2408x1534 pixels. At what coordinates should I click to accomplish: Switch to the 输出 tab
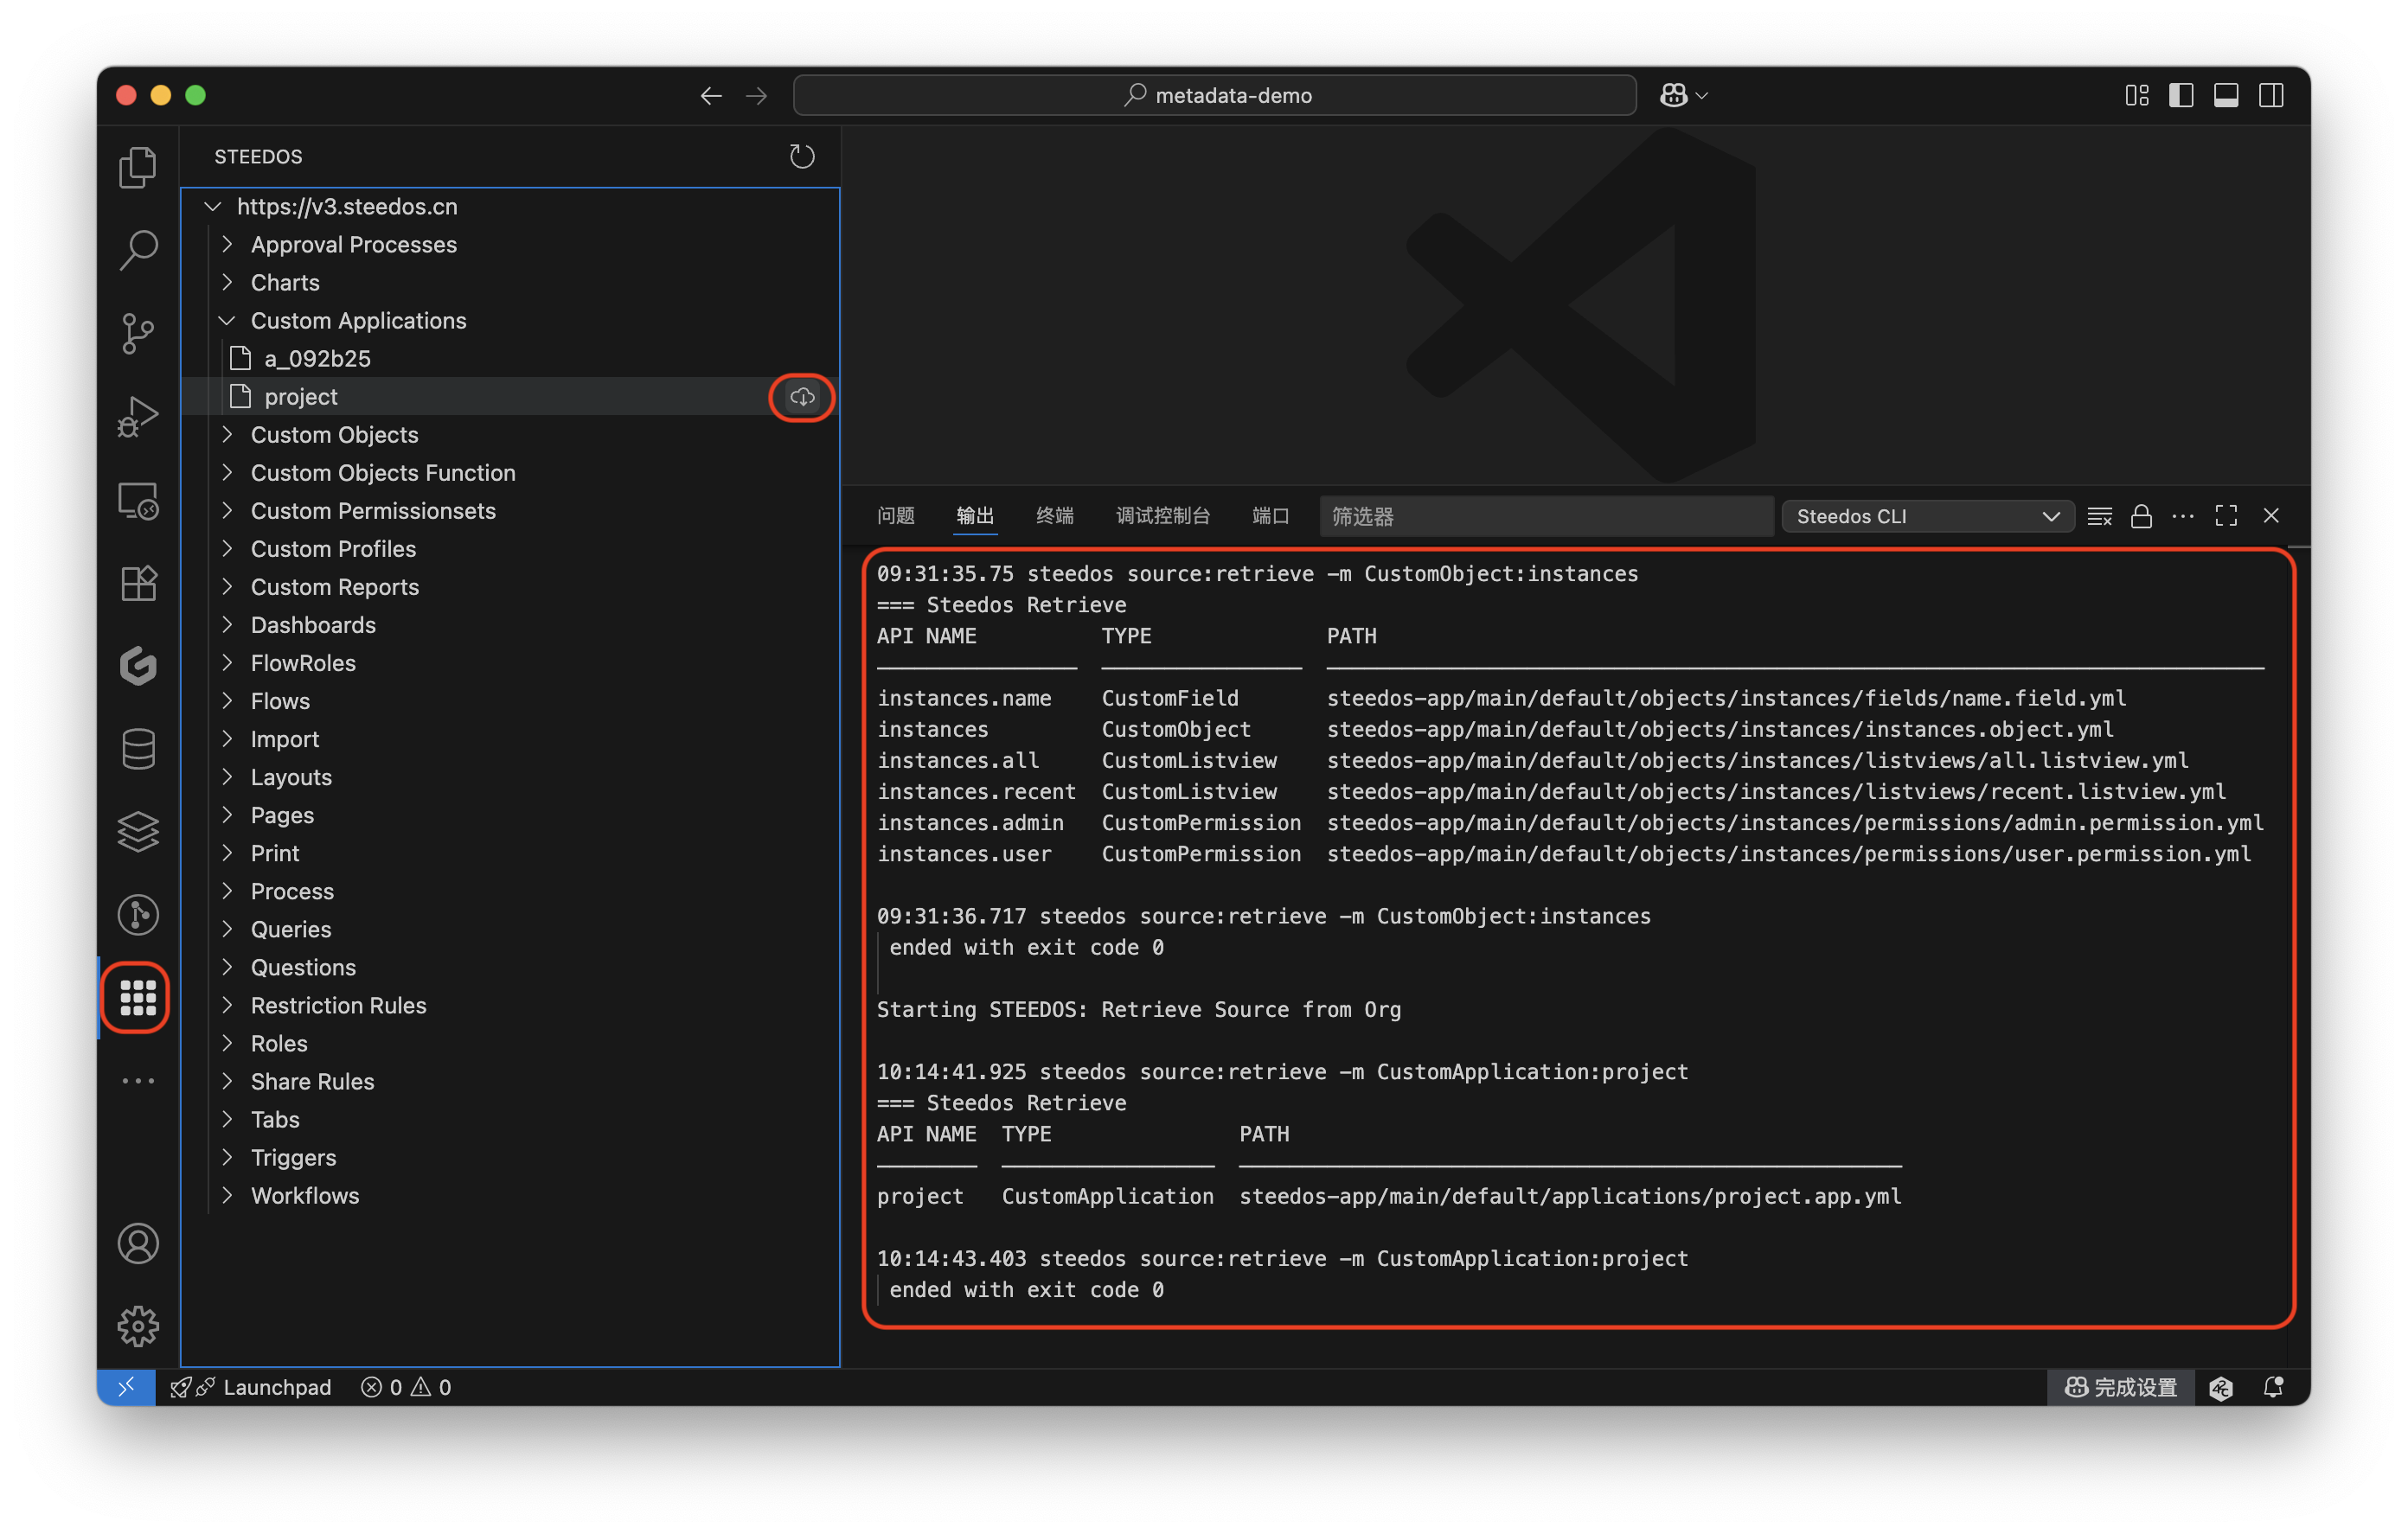pyautogui.click(x=975, y=516)
